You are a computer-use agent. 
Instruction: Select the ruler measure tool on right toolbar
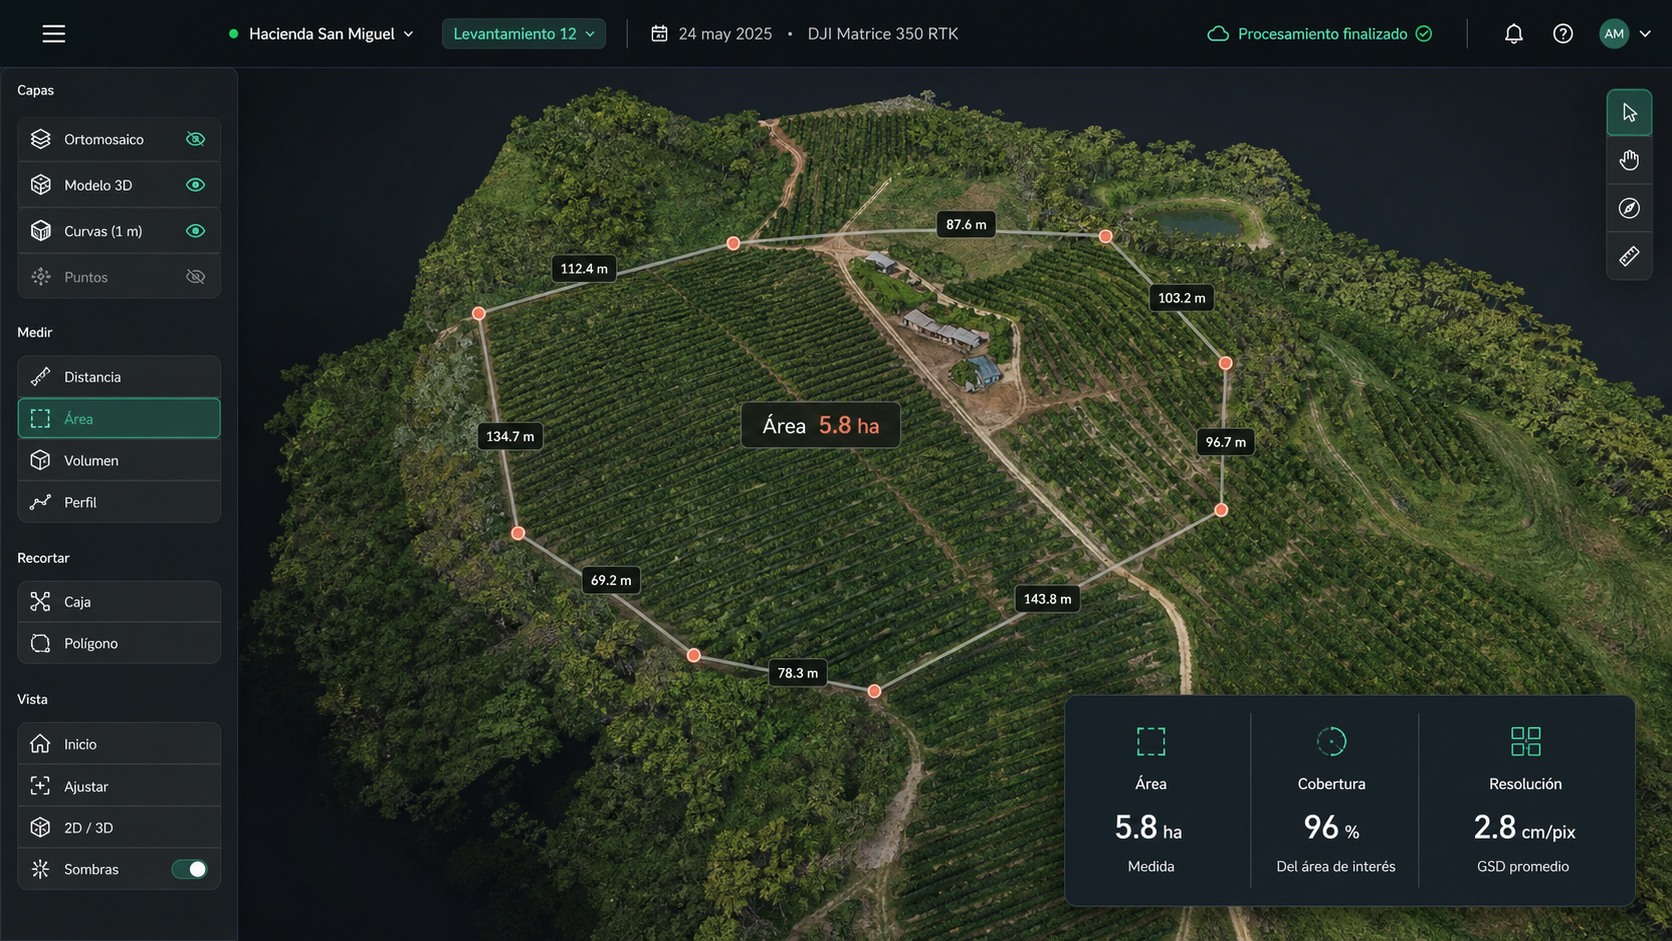pyautogui.click(x=1629, y=256)
